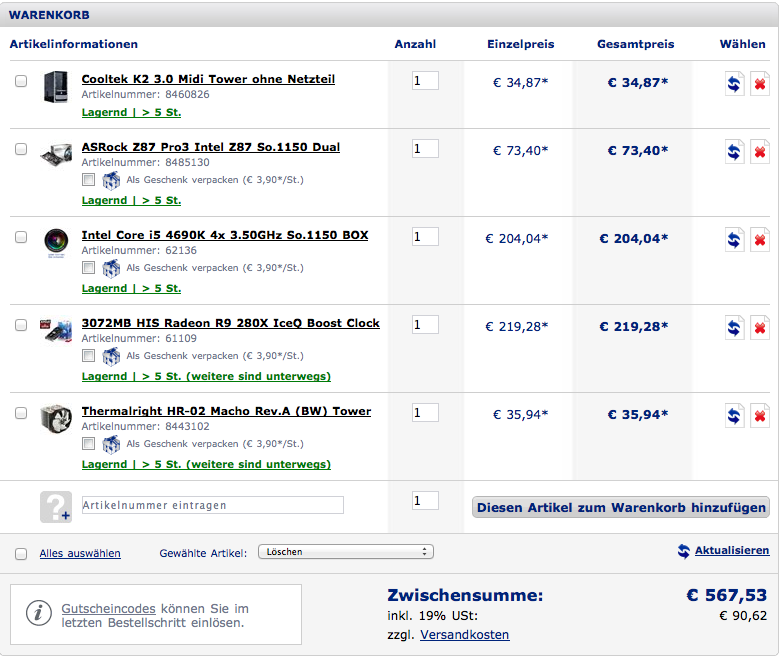
Task: Click gift box icon under HIS Radeon
Action: [111, 356]
